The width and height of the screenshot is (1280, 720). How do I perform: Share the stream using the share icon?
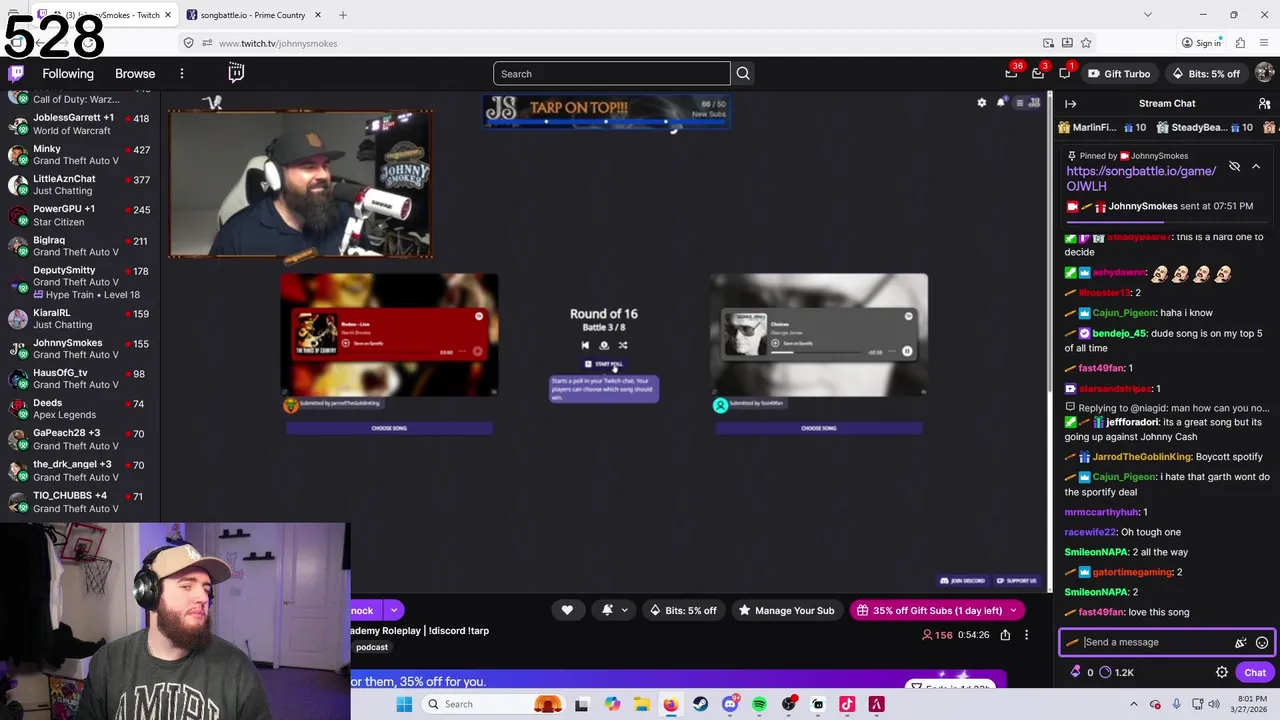(1005, 635)
